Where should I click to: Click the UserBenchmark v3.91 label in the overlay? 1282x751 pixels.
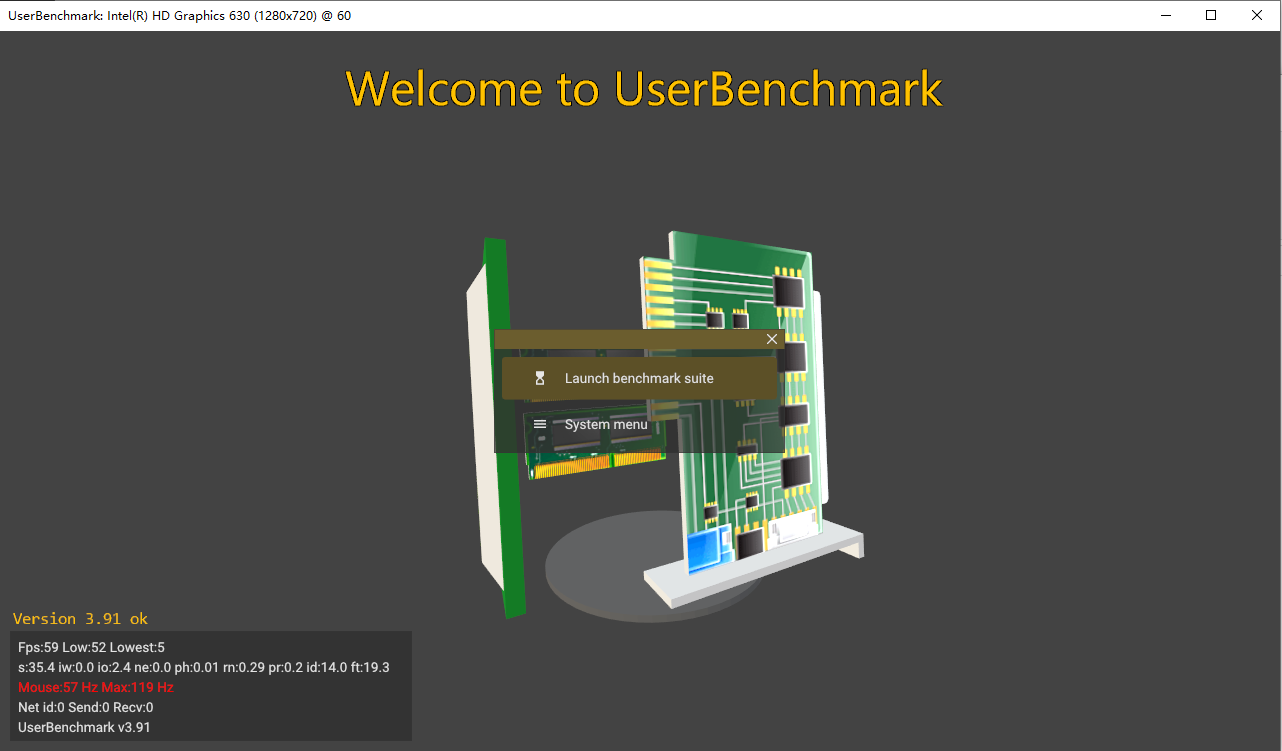pos(83,727)
